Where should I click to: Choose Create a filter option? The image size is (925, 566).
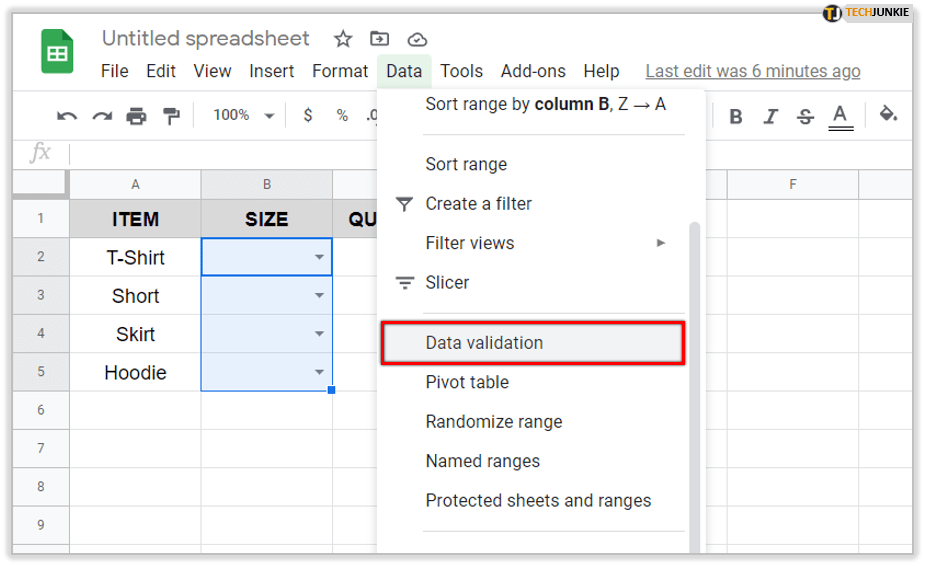pos(478,203)
